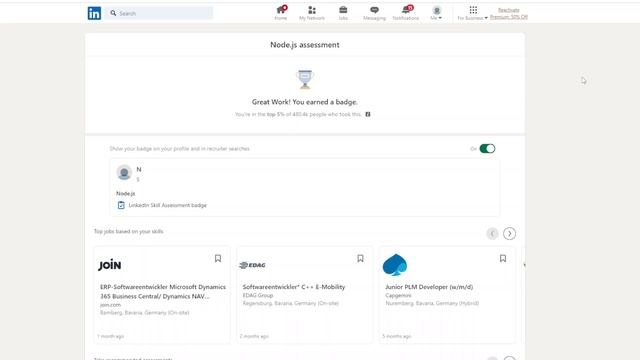640x360 pixels.
Task: Click the EDAG company logo
Action: point(252,265)
